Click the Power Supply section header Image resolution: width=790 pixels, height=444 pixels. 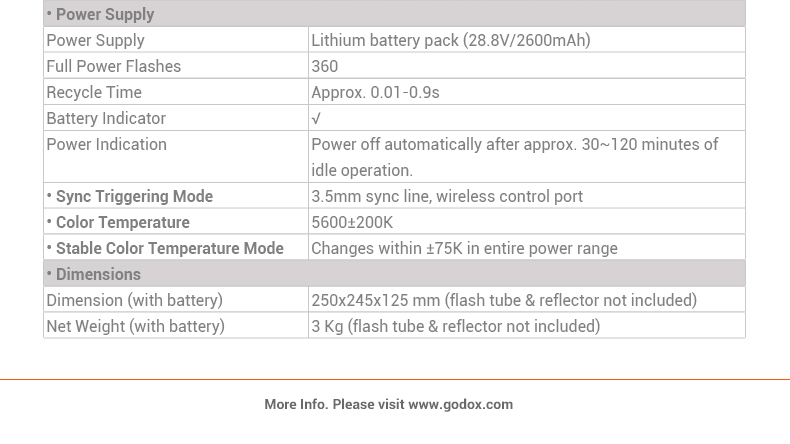tap(394, 14)
